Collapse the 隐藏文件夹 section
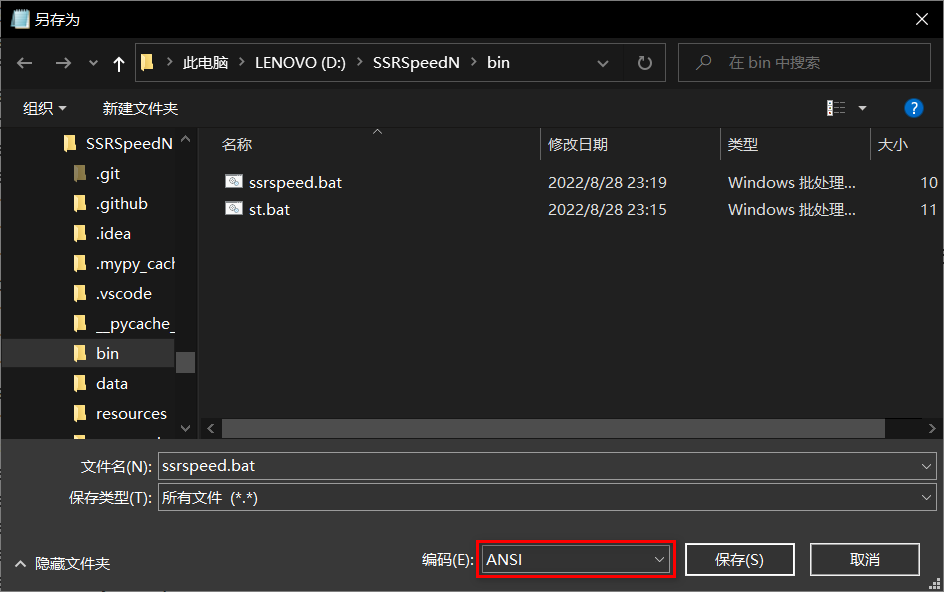Image resolution: width=944 pixels, height=592 pixels. (20, 563)
